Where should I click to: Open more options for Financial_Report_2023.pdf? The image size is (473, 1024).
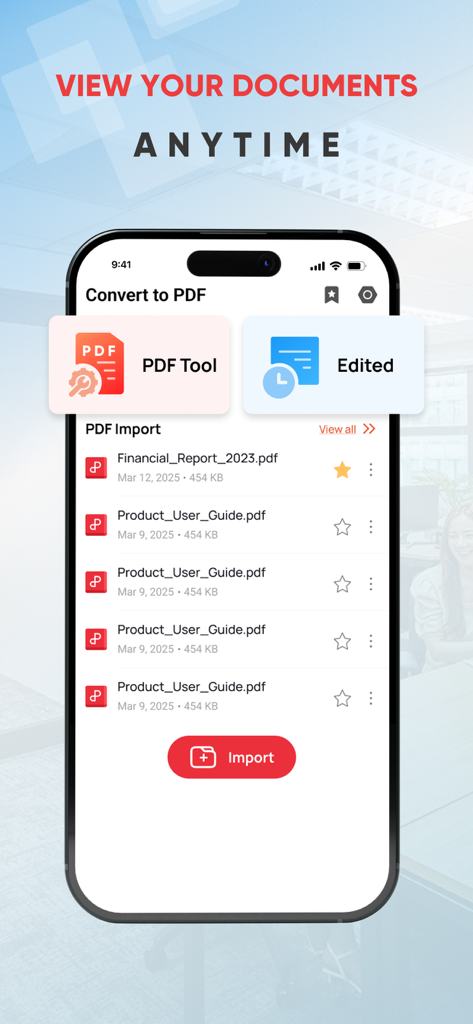pos(370,470)
